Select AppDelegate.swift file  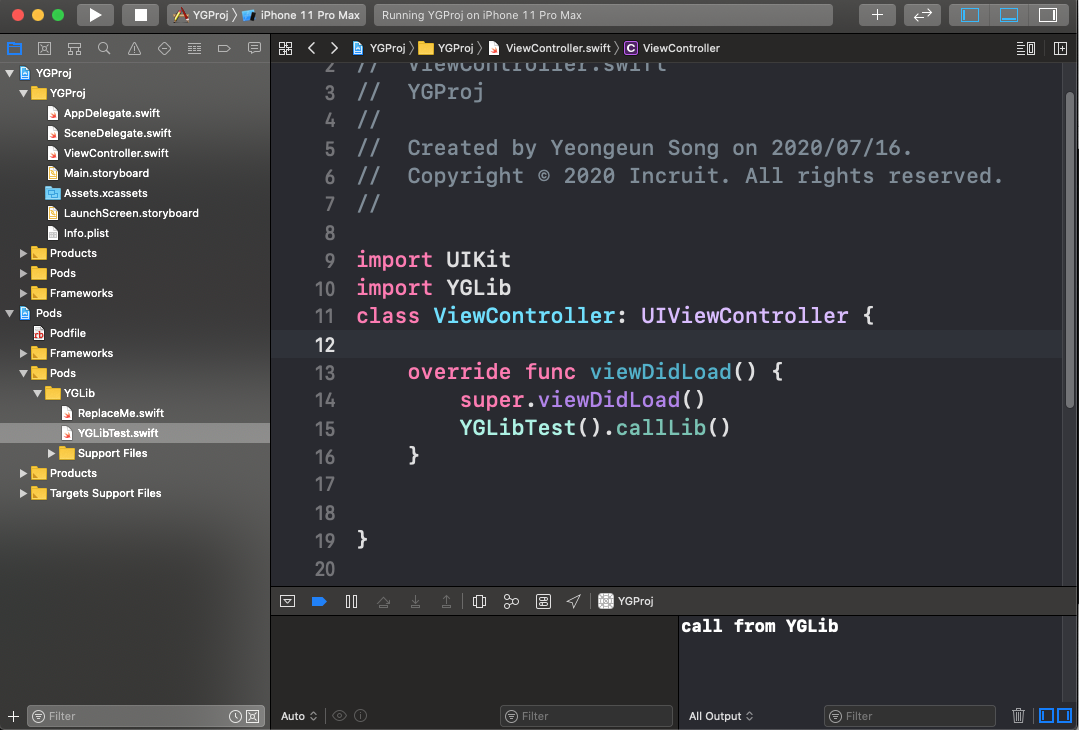click(111, 113)
